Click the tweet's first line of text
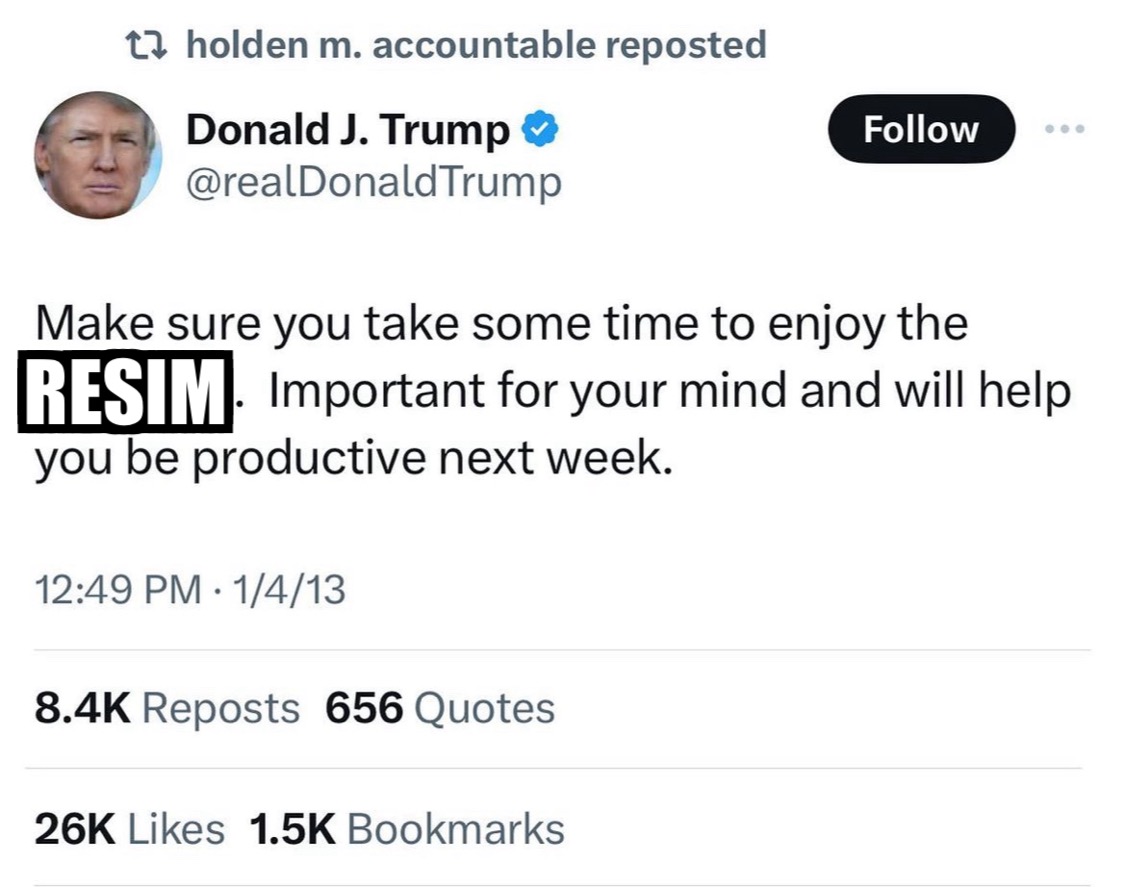 pos(502,325)
